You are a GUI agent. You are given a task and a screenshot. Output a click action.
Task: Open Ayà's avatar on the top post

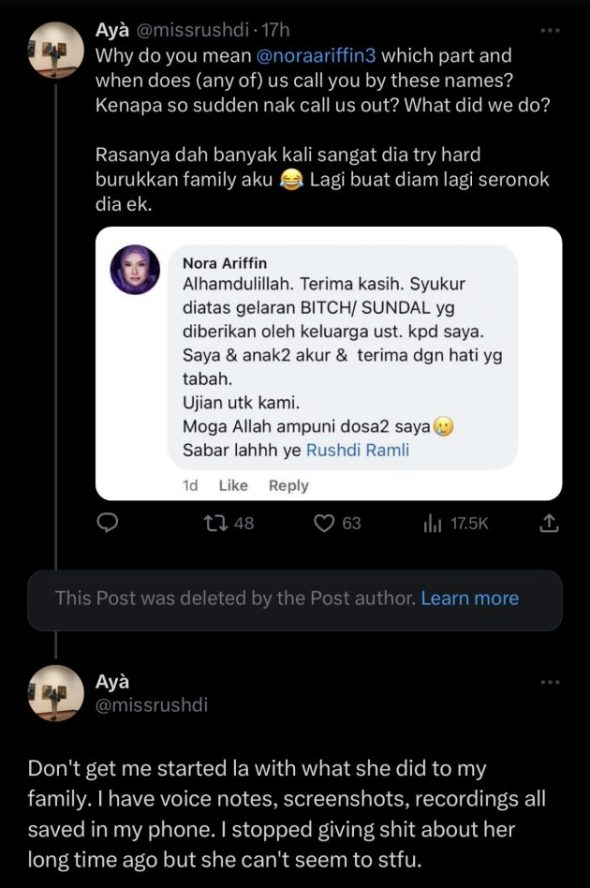click(x=56, y=50)
